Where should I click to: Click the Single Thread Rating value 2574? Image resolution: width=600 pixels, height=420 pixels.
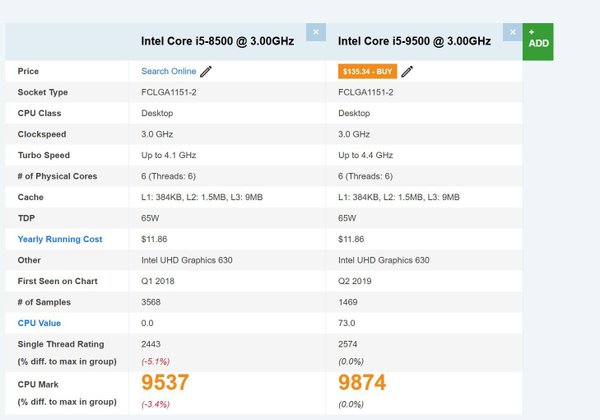(347, 344)
